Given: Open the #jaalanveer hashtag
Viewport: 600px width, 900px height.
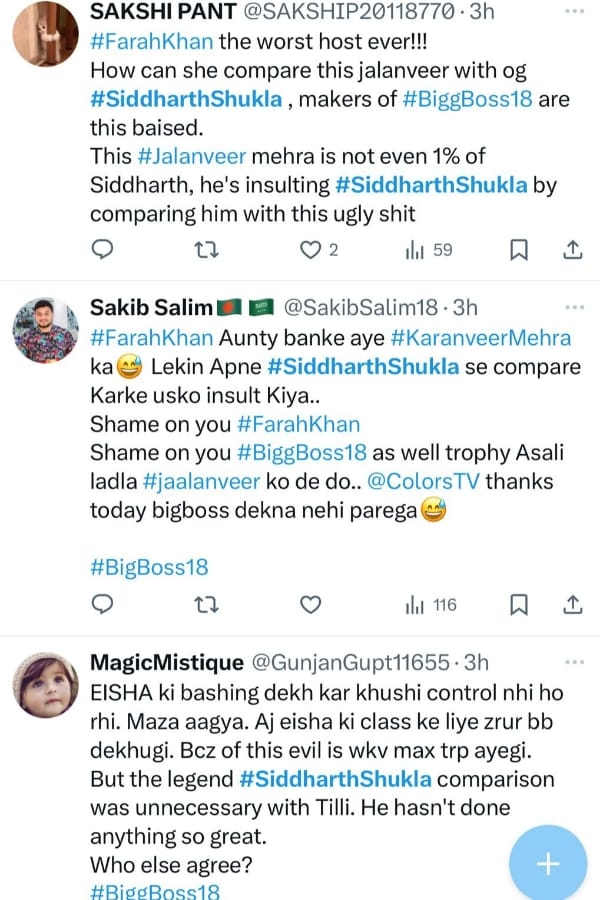Looking at the screenshot, I should 192,483.
